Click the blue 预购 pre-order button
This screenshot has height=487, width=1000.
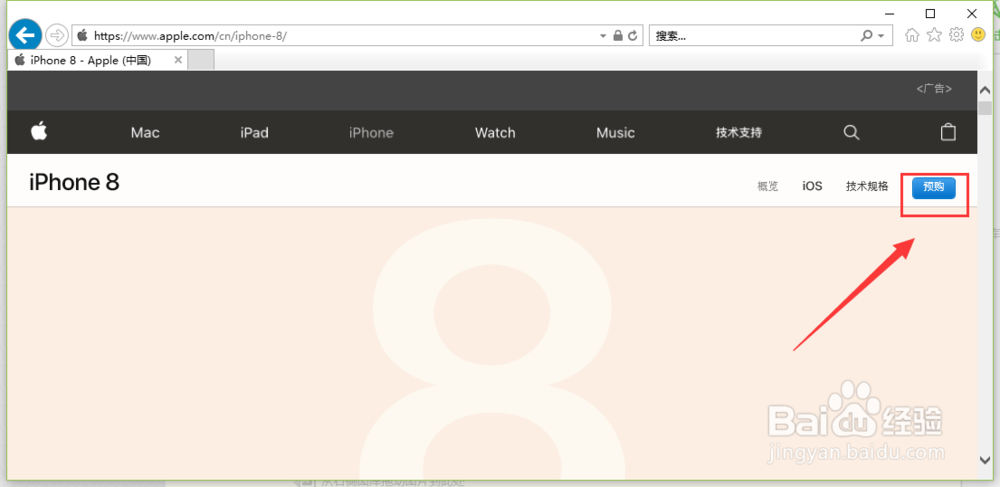(x=934, y=187)
